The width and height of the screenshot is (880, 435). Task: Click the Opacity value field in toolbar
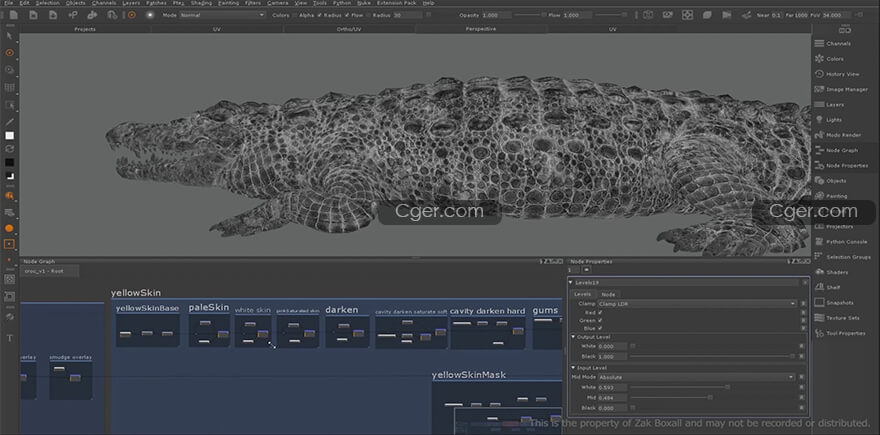point(497,15)
